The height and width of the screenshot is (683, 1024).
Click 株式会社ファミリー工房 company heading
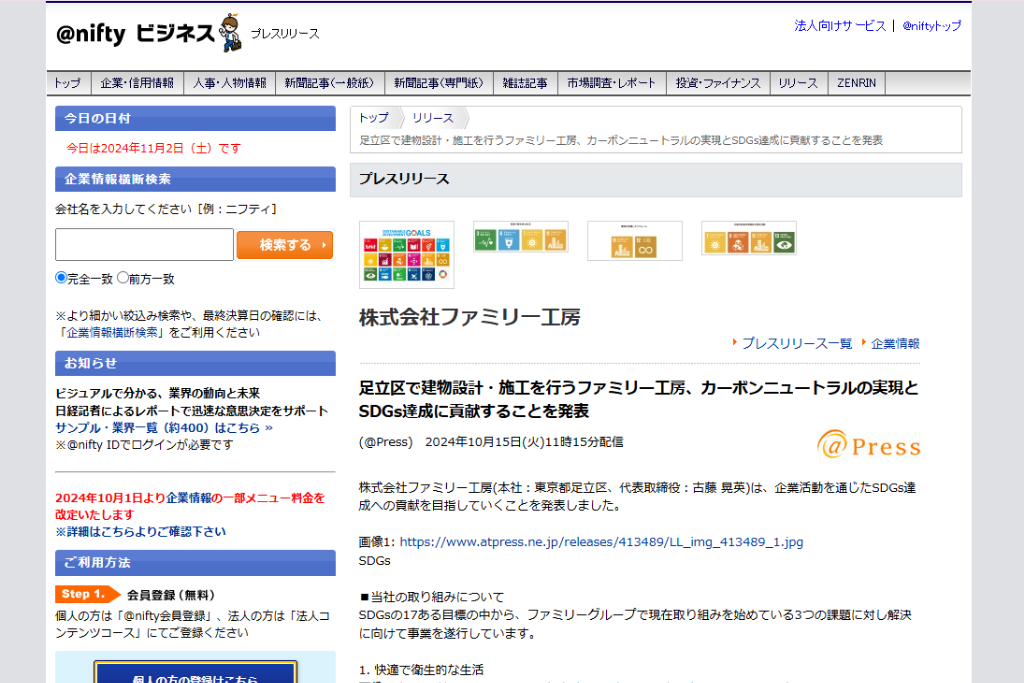[x=470, y=317]
